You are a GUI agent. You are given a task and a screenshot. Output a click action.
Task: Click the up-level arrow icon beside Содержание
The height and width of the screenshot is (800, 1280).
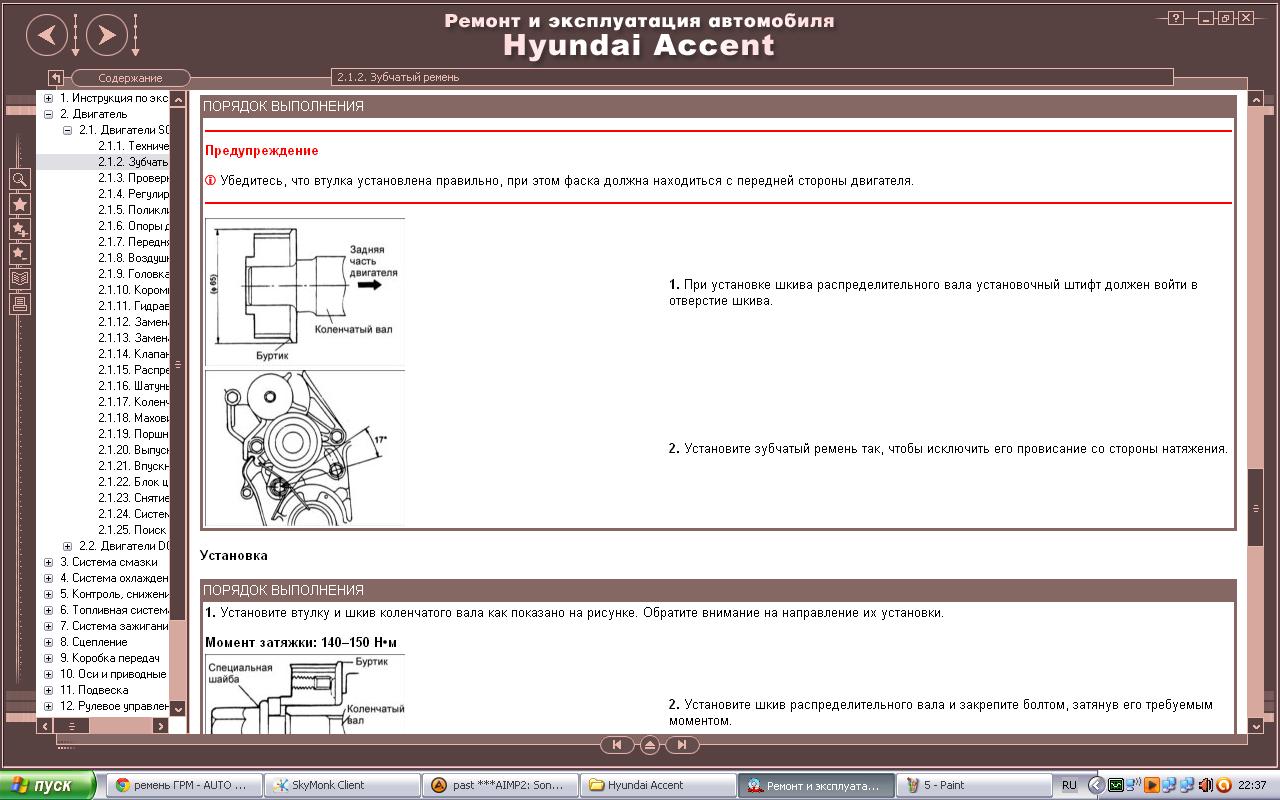coord(56,78)
